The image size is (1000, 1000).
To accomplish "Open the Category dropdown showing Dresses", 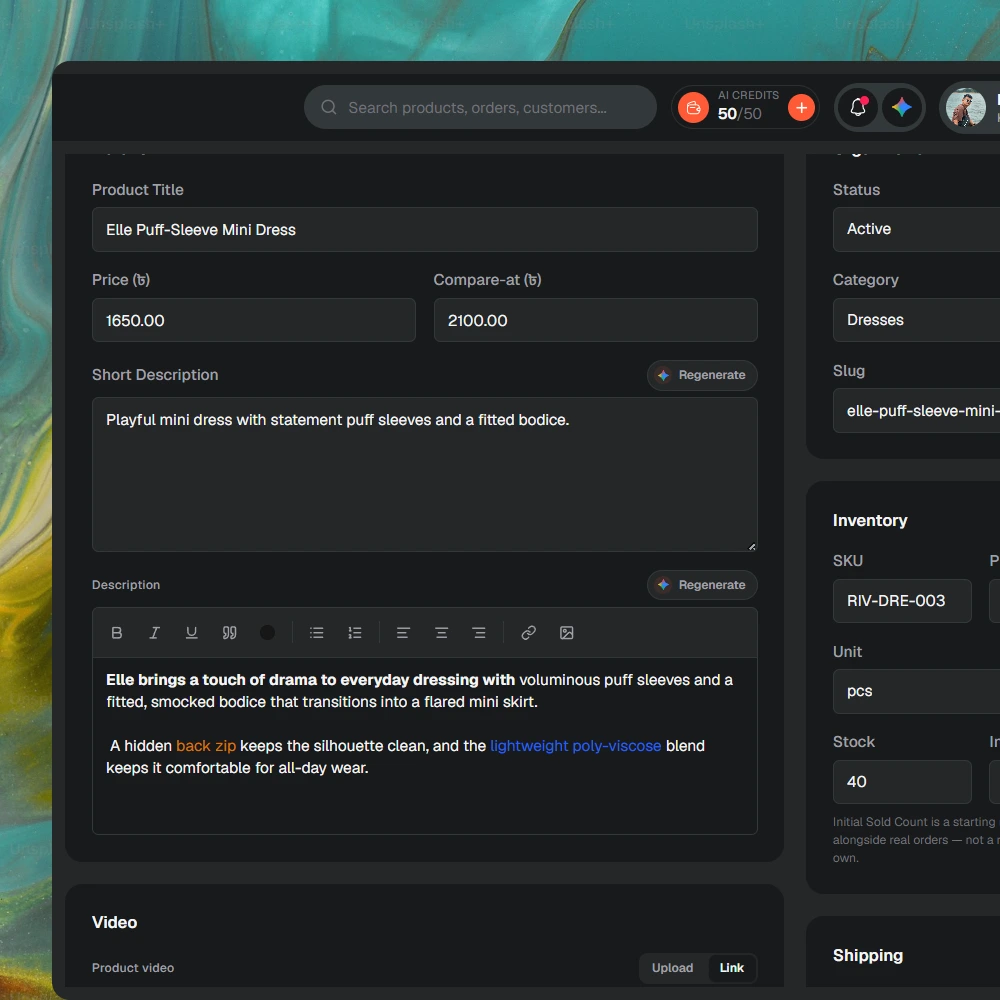I will [x=916, y=320].
